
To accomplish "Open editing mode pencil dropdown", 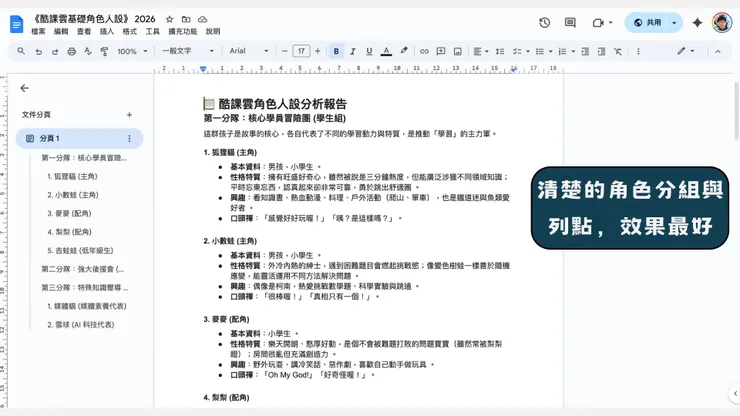I will point(686,51).
